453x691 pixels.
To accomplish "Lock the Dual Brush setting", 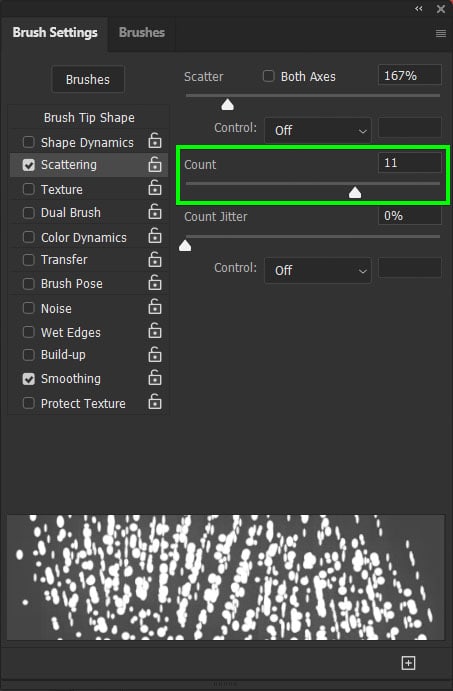I will [x=155, y=212].
